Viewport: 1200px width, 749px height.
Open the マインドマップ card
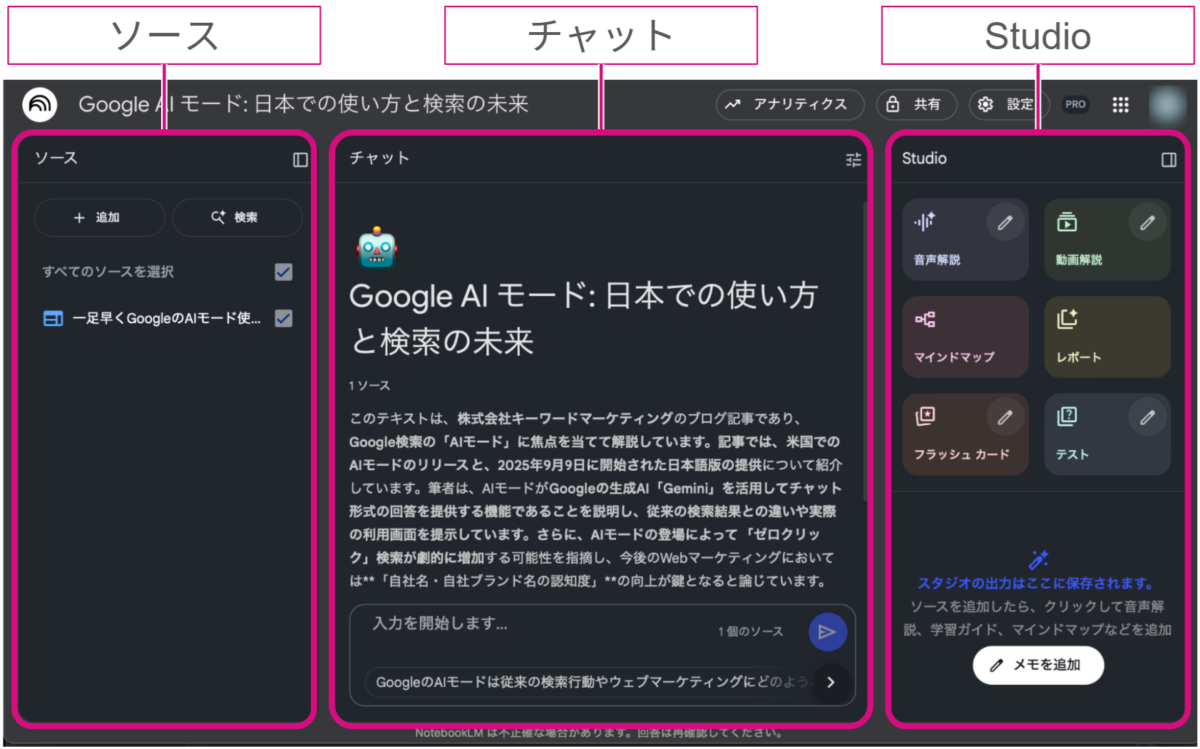(964, 337)
